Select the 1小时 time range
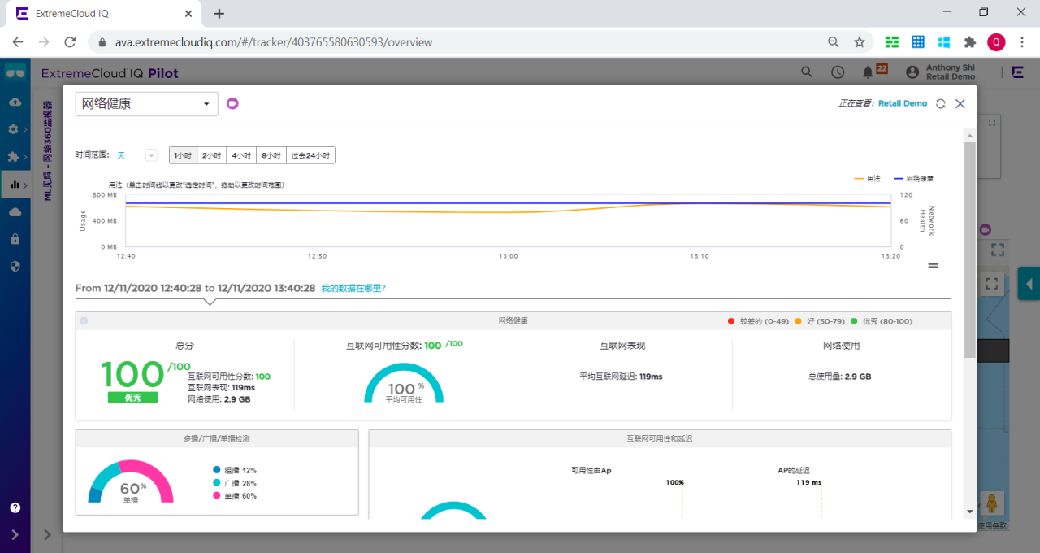Viewport: 1040px width, 553px height. pos(184,155)
